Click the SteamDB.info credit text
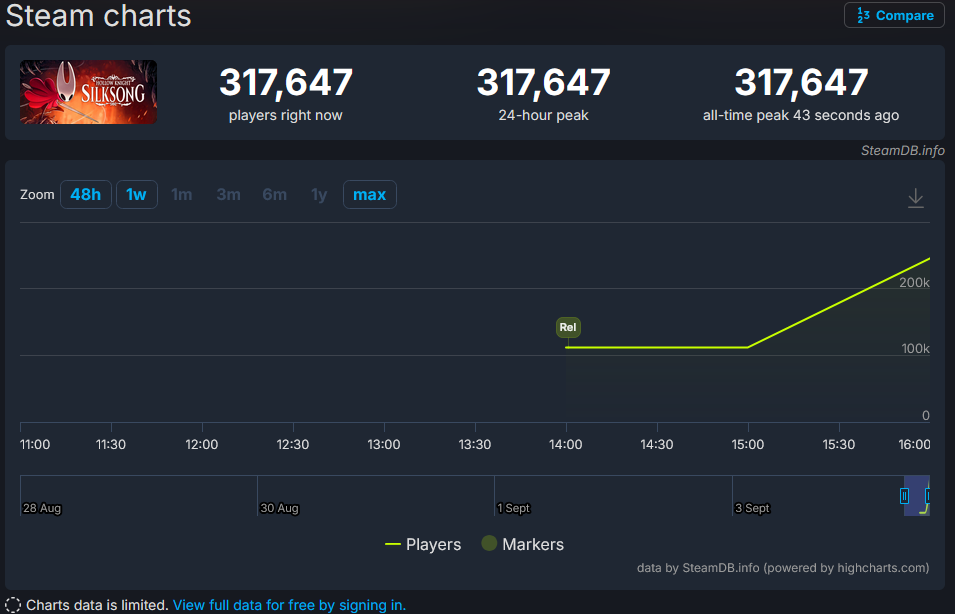Screen dimensions: 955x614 click(x=903, y=150)
